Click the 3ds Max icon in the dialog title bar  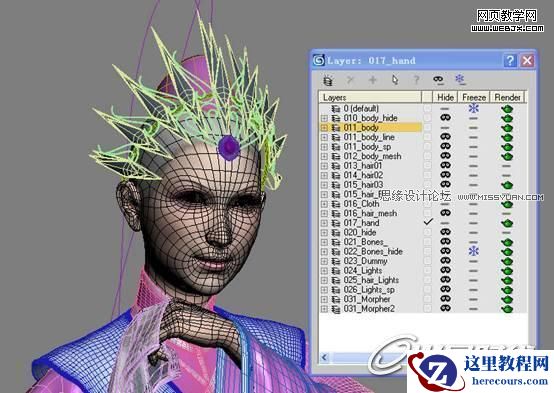point(319,60)
